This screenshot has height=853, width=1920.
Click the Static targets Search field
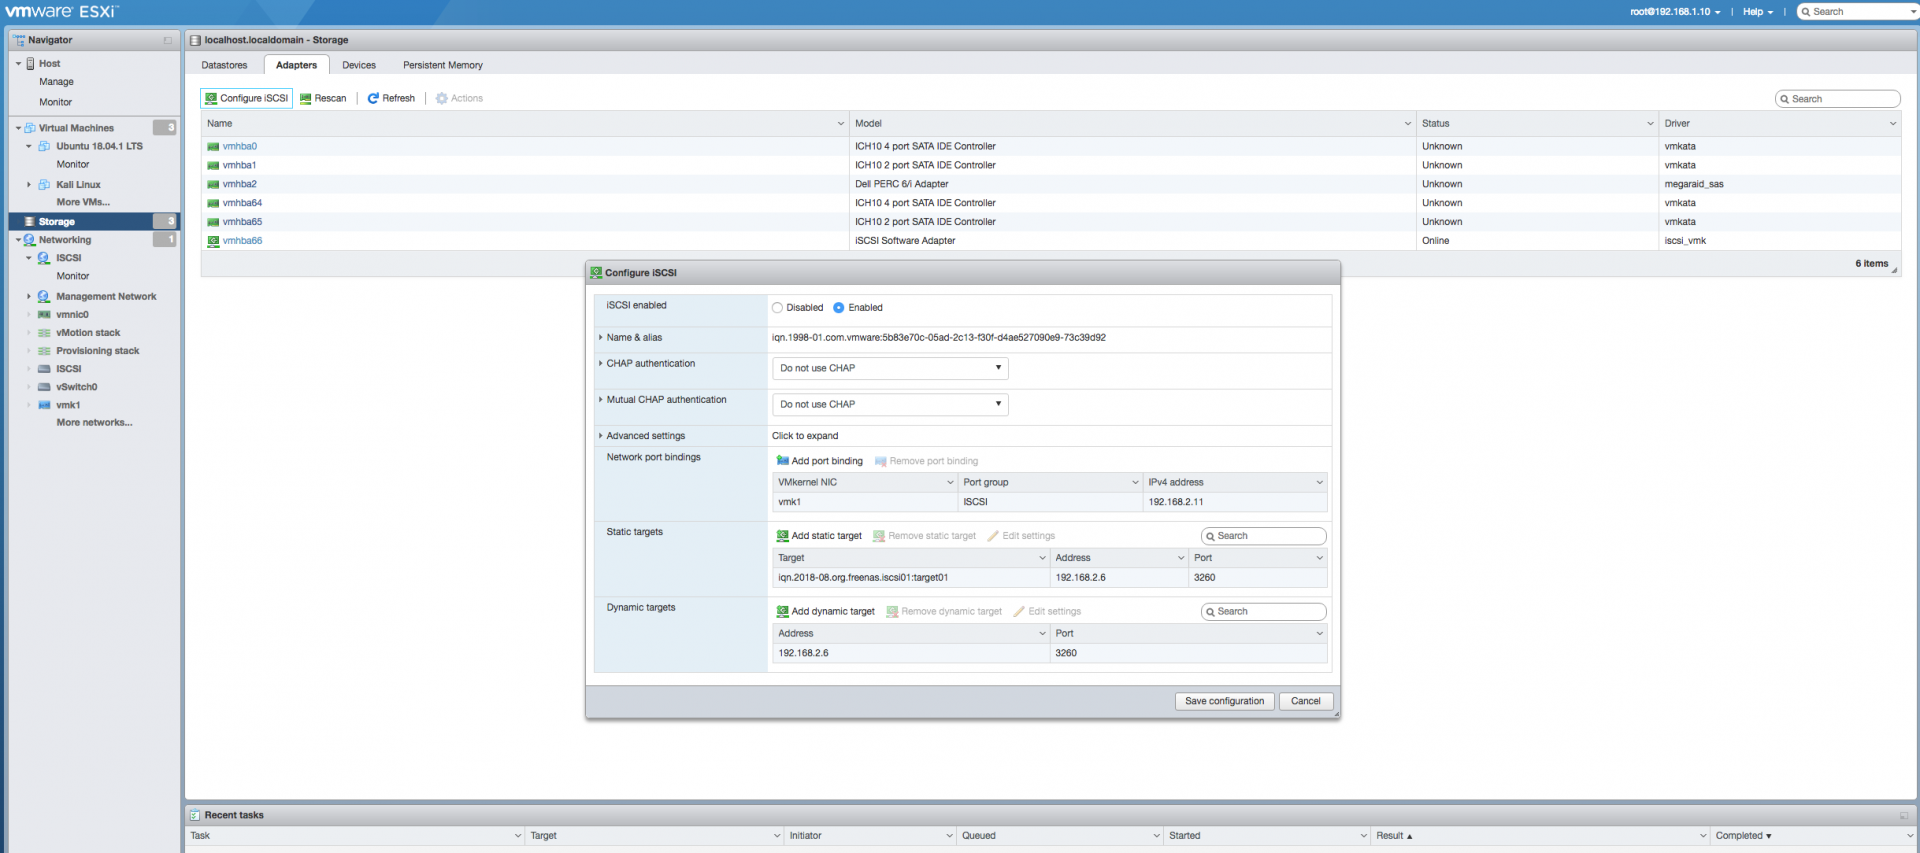[1264, 536]
